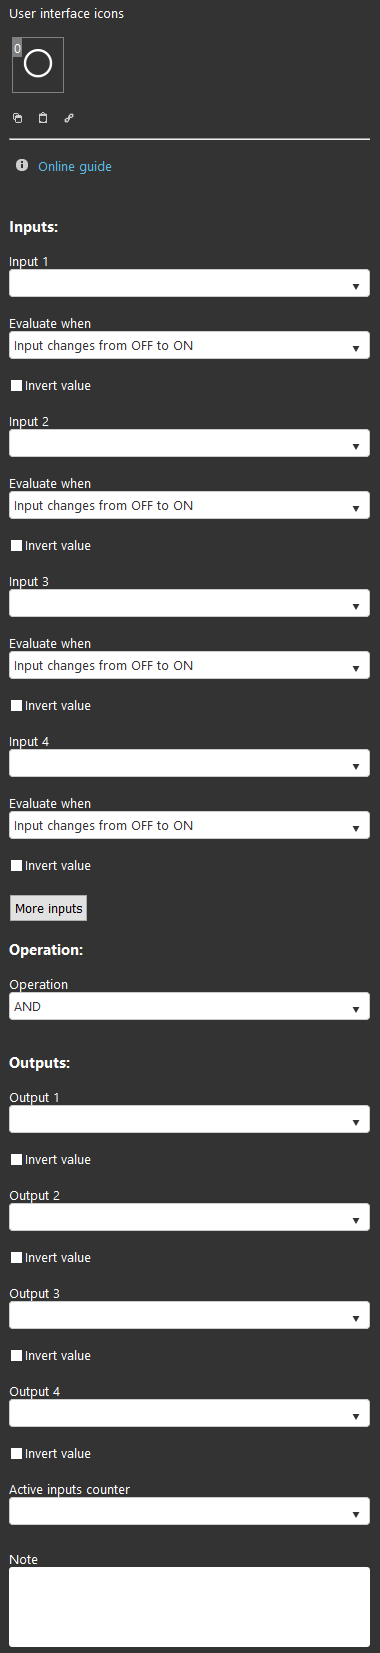Open the Online guide link
Screen dimensions: 380x1653
coord(75,167)
